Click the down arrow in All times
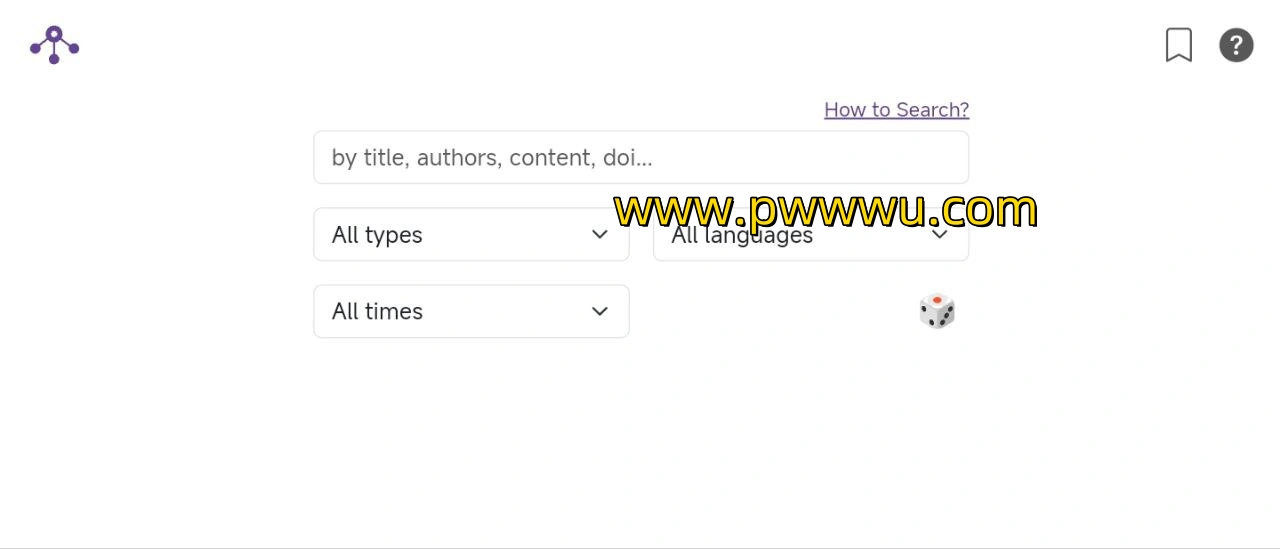Screen dimensions: 1280x549 pyautogui.click(x=600, y=311)
